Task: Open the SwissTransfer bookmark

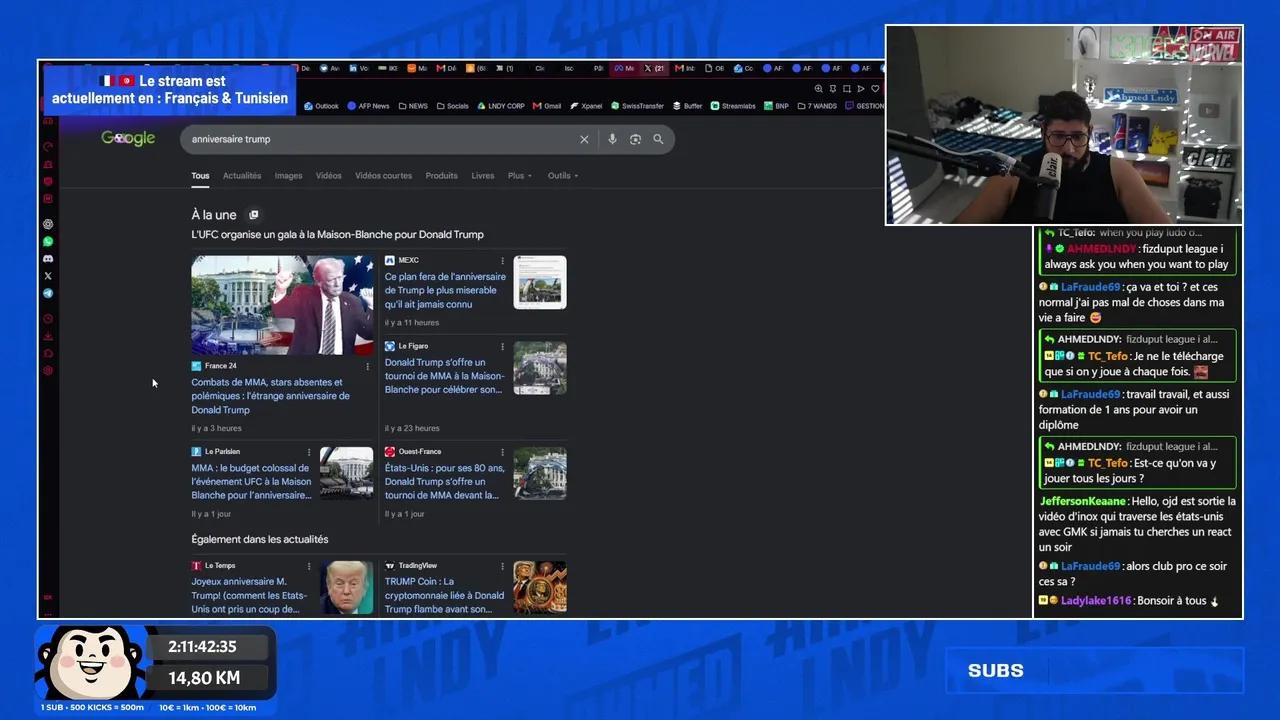Action: pyautogui.click(x=637, y=106)
